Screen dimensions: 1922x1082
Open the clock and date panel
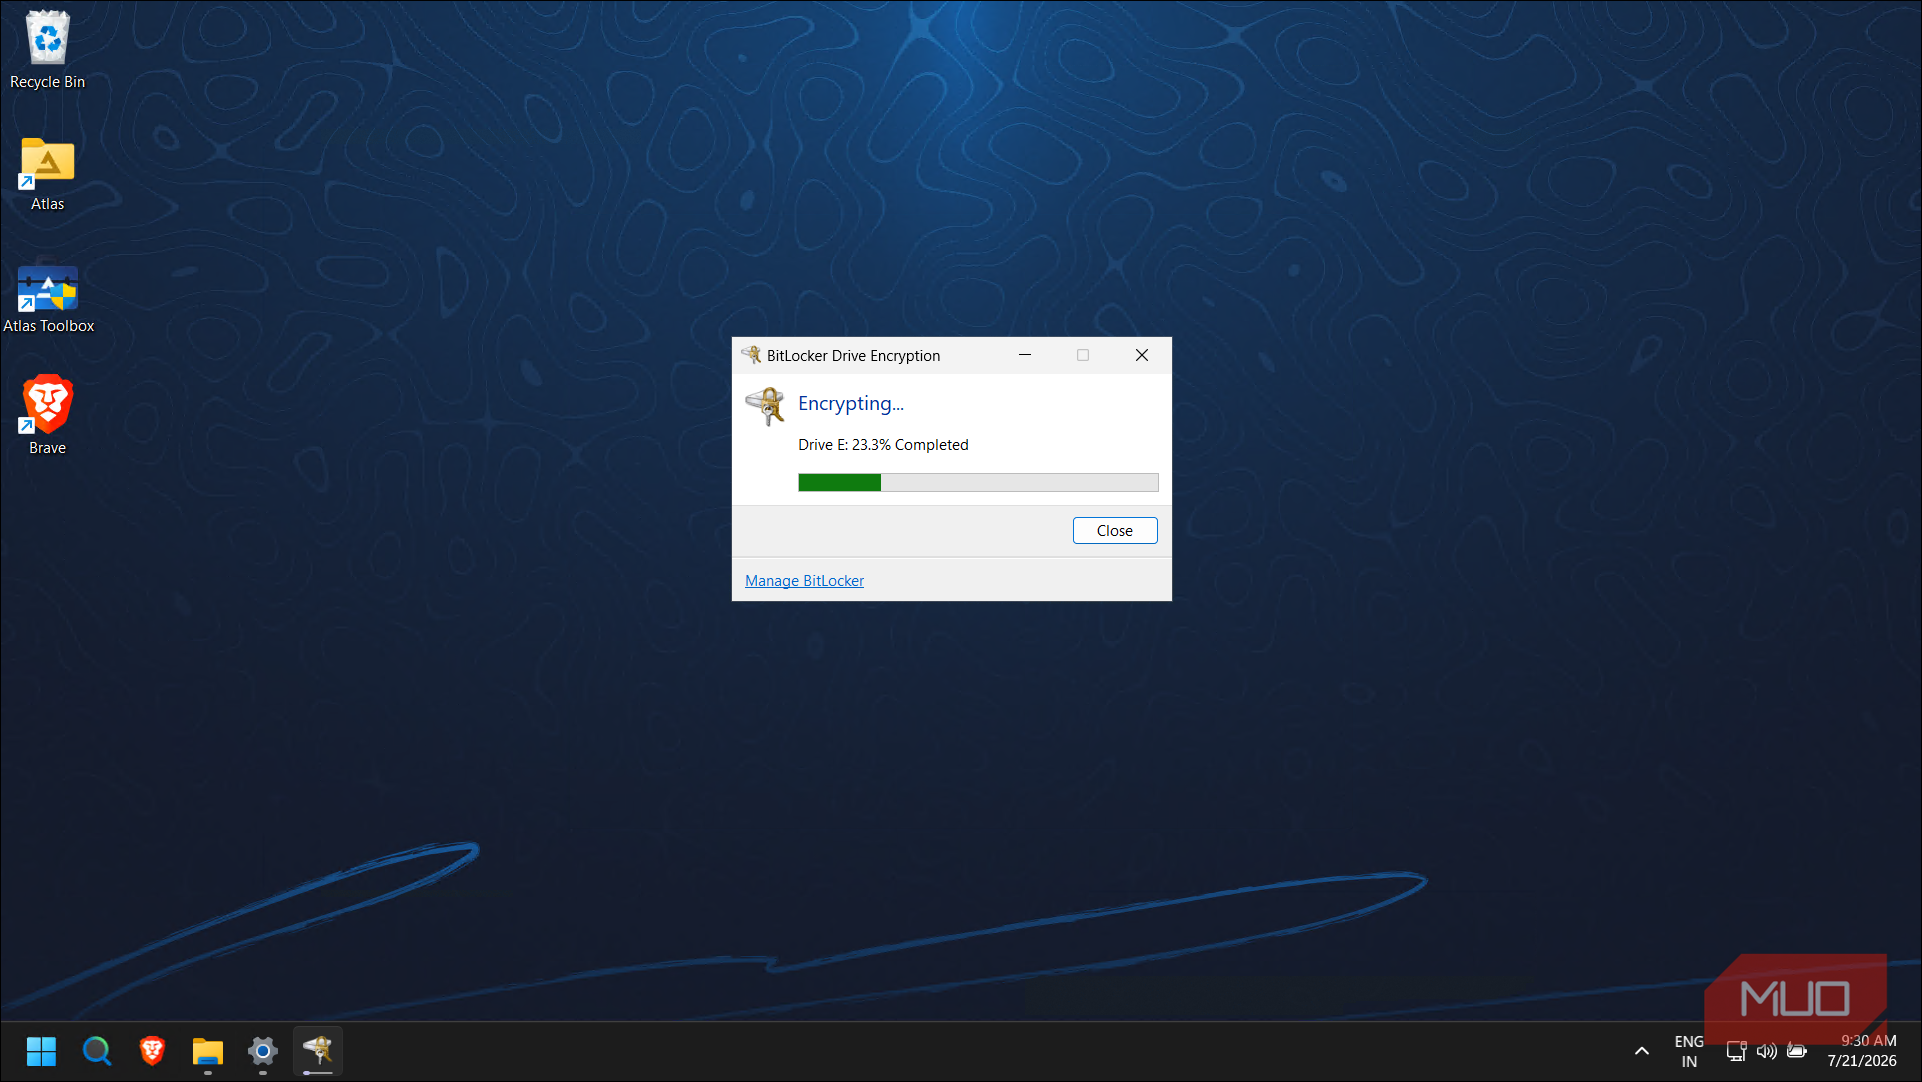point(1862,1051)
